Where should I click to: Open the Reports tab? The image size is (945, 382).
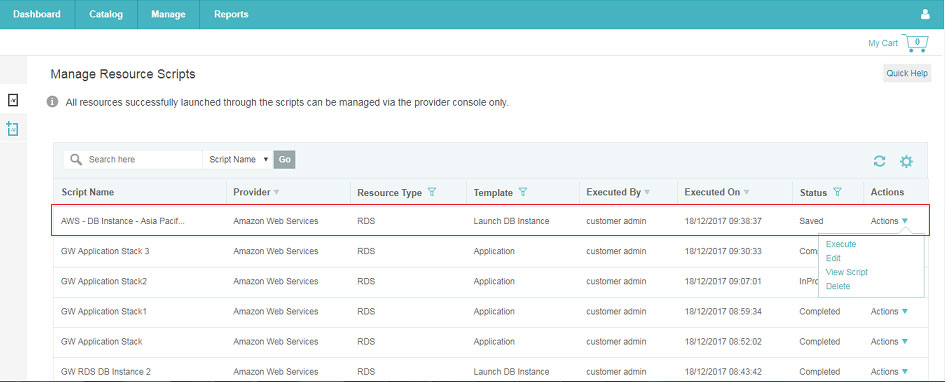point(231,14)
